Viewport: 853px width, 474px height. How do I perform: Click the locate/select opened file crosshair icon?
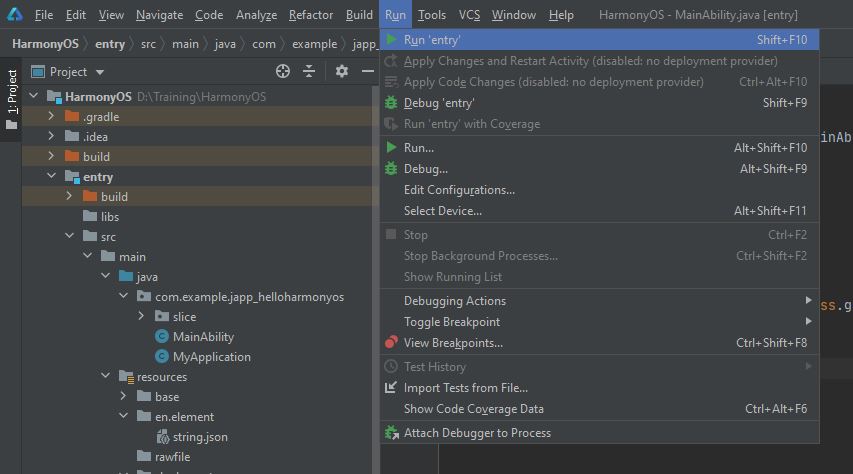283,71
